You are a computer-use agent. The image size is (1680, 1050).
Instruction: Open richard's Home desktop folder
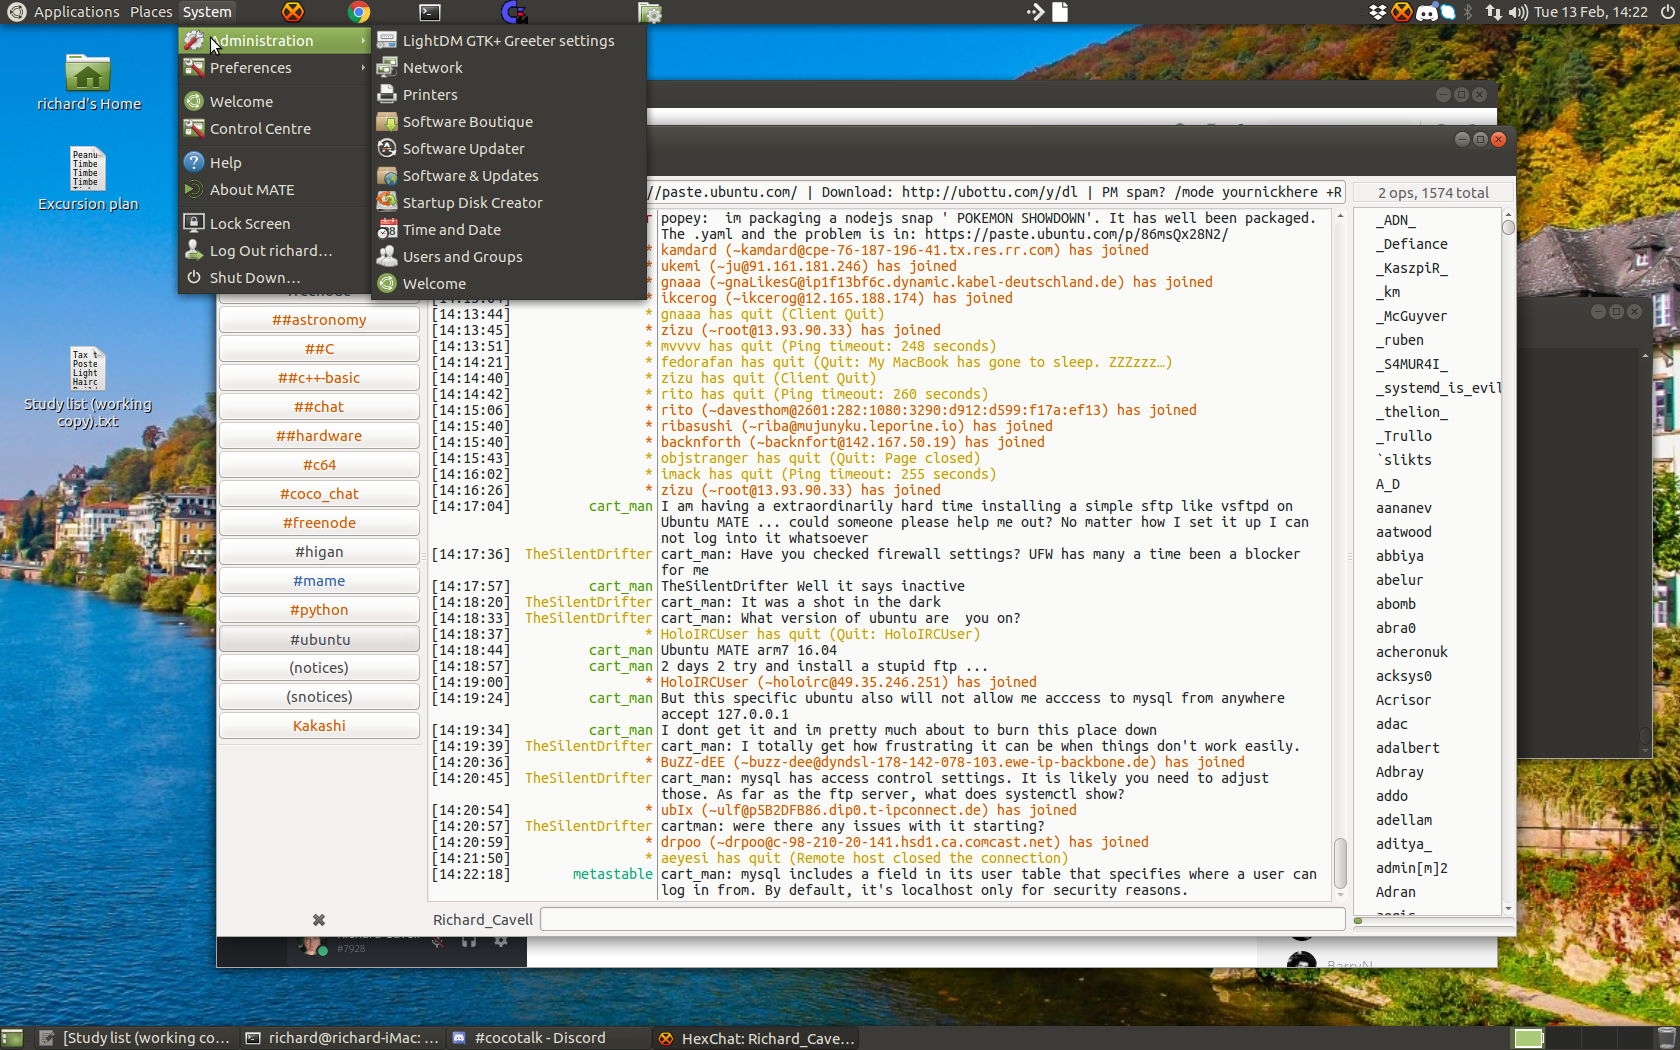(x=88, y=82)
